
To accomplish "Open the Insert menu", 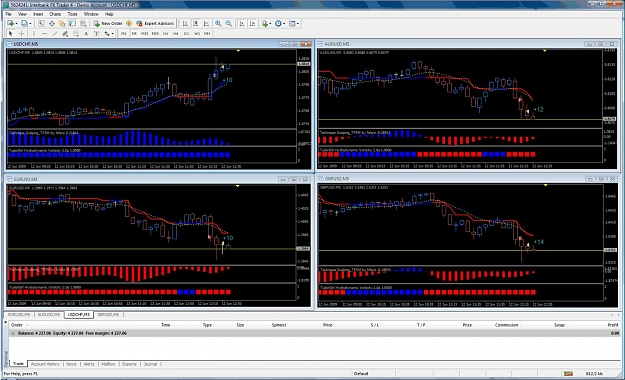I will point(38,14).
